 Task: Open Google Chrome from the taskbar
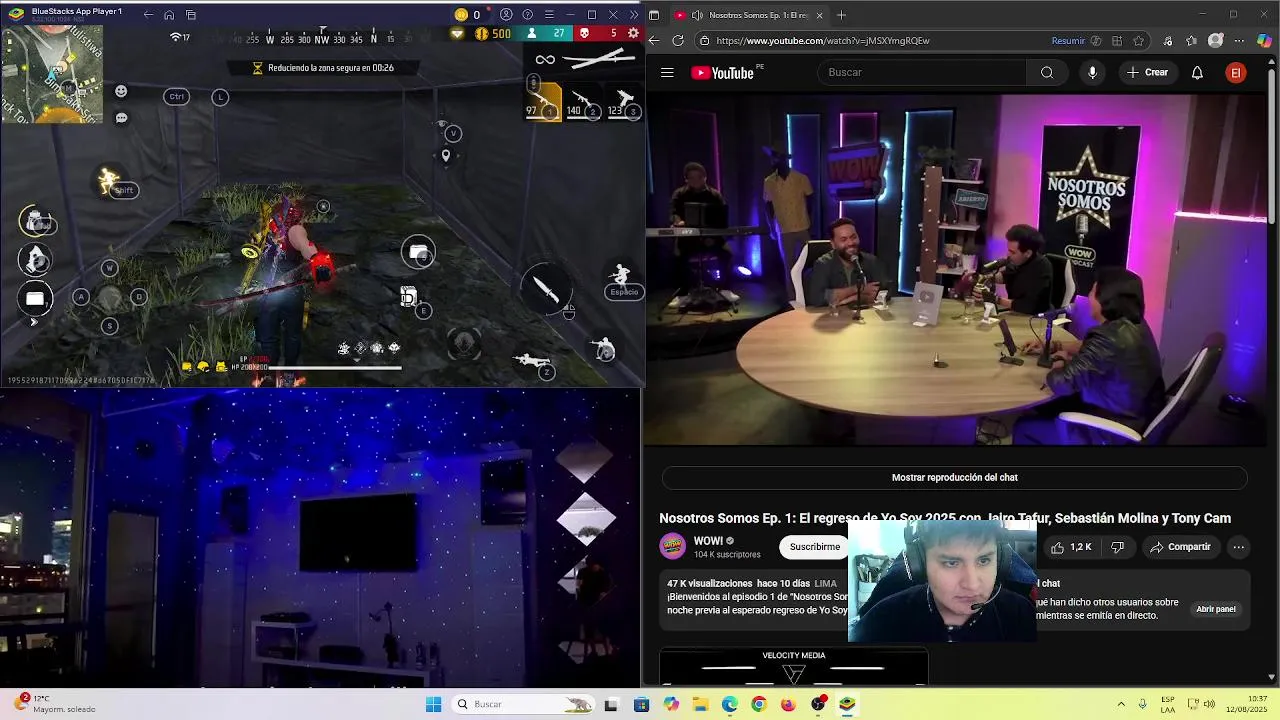(759, 704)
